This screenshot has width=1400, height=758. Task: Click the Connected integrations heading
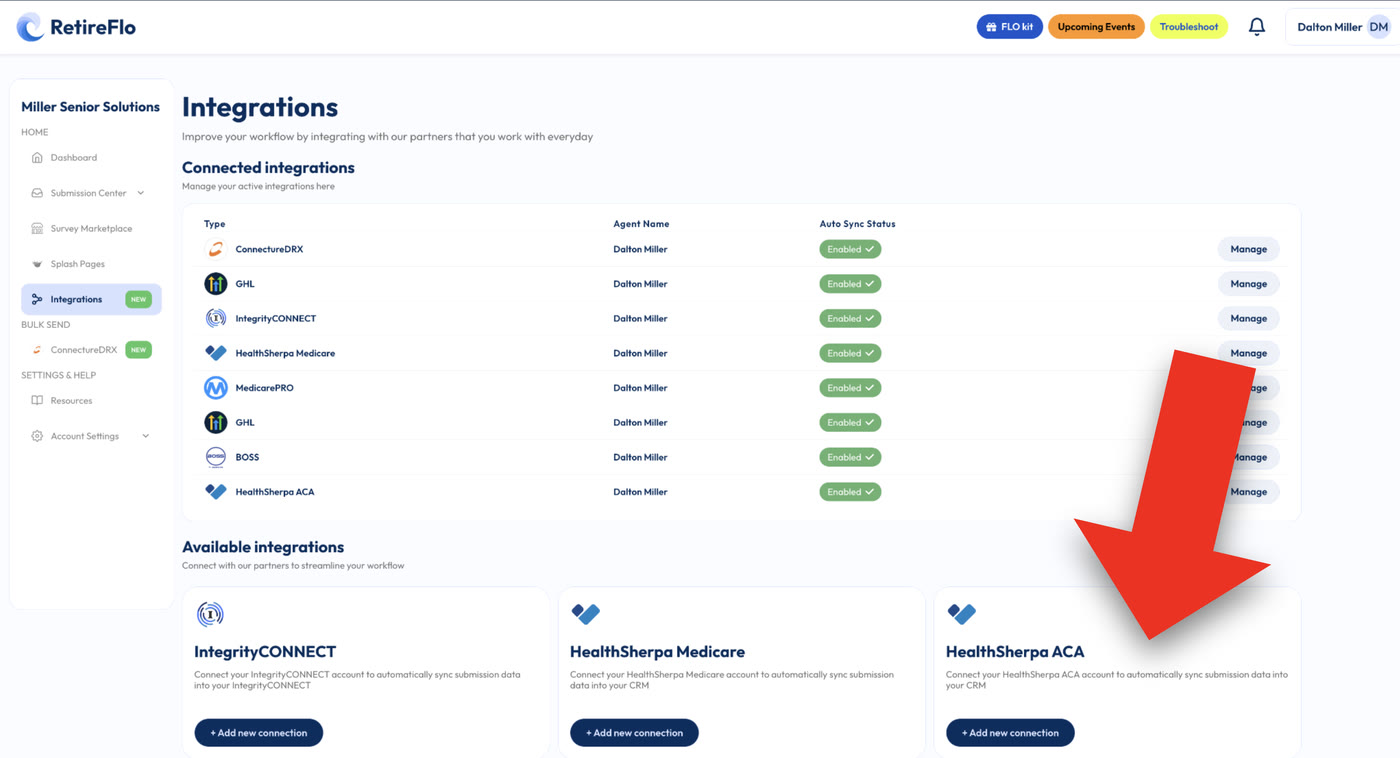pos(268,167)
